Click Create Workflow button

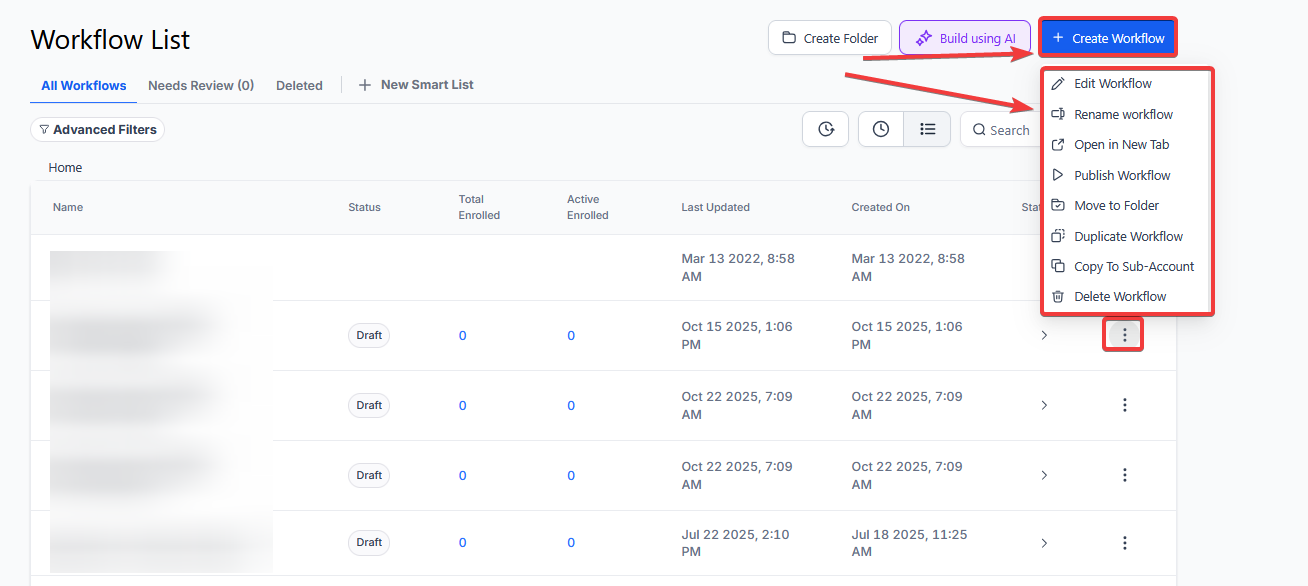1108,38
